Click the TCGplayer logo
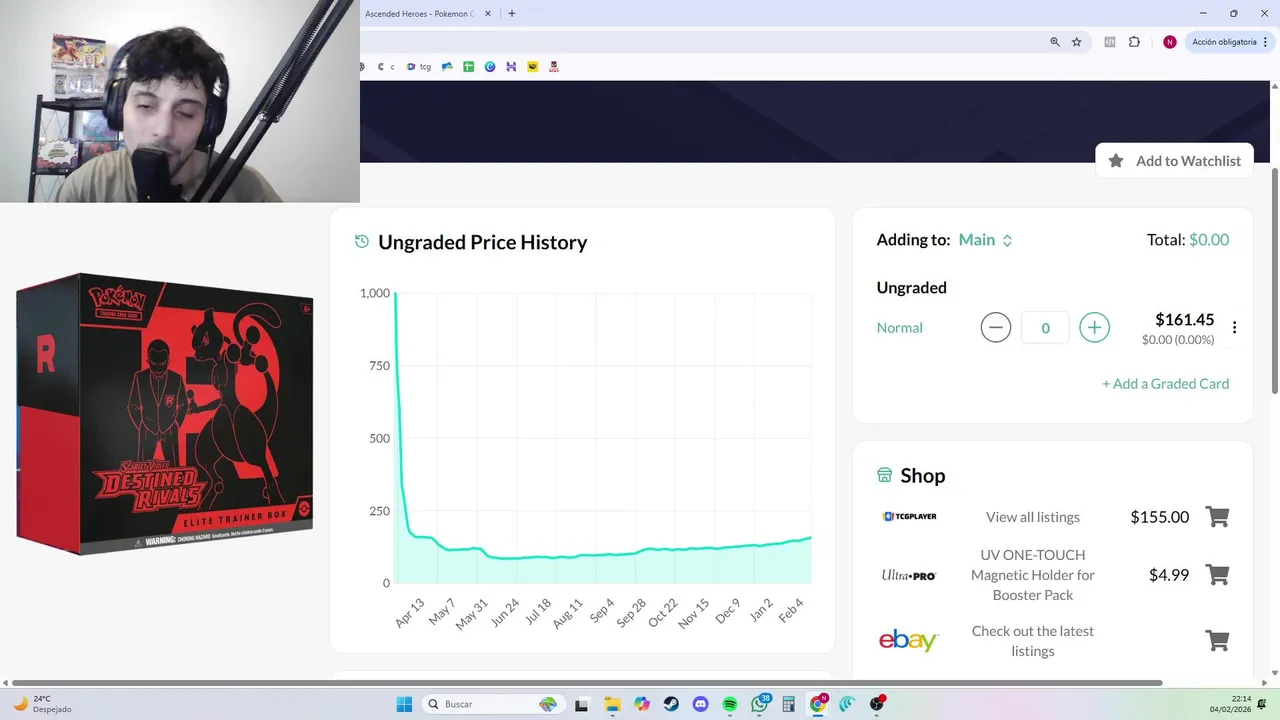Image resolution: width=1280 pixels, height=720 pixels. point(909,517)
